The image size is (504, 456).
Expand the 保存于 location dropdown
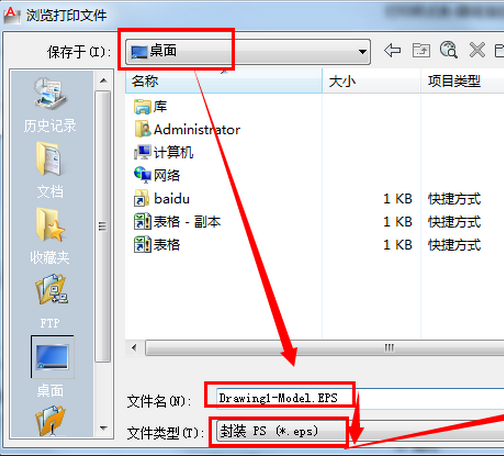coord(248,52)
